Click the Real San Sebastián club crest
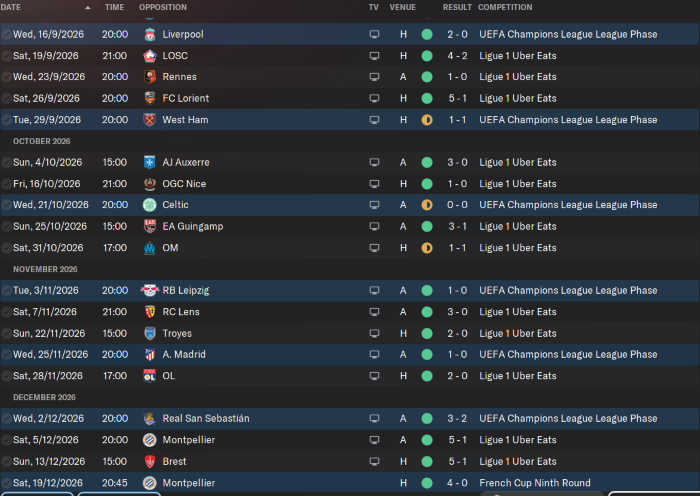Image resolution: width=700 pixels, height=496 pixels. tap(149, 418)
